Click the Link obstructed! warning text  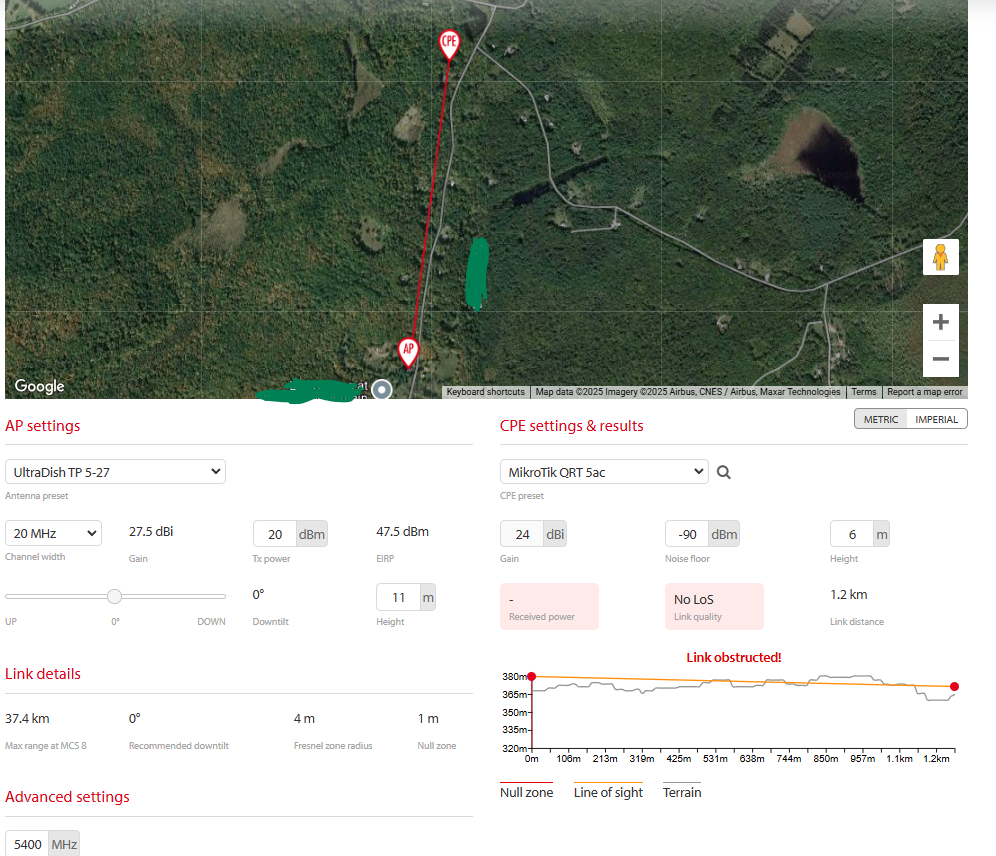pos(734,657)
